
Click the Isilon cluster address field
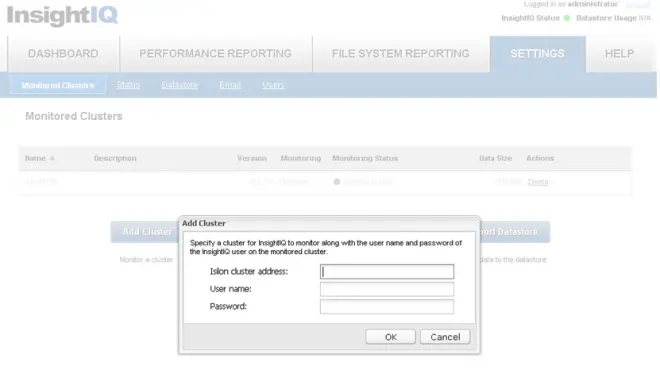(x=387, y=272)
